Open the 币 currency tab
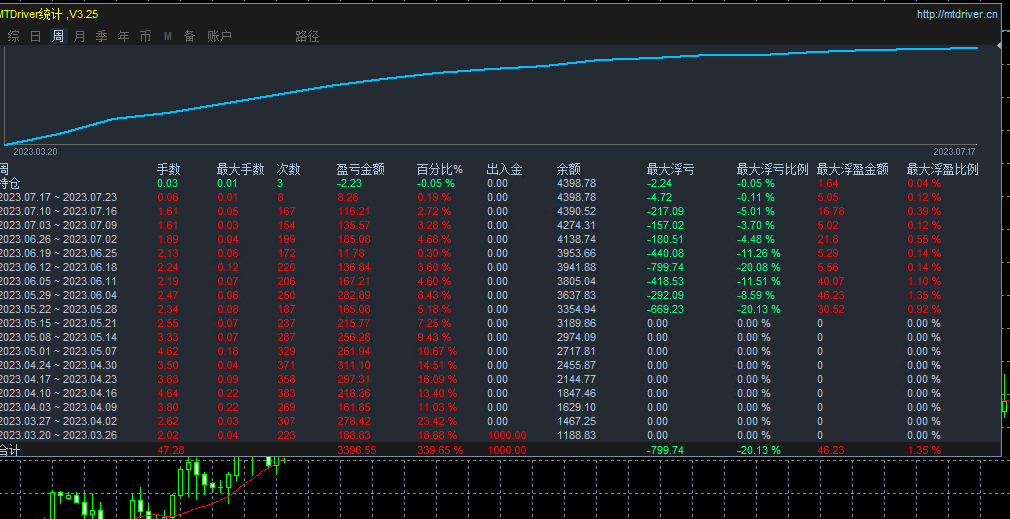Image resolution: width=1010 pixels, height=519 pixels. pos(146,37)
